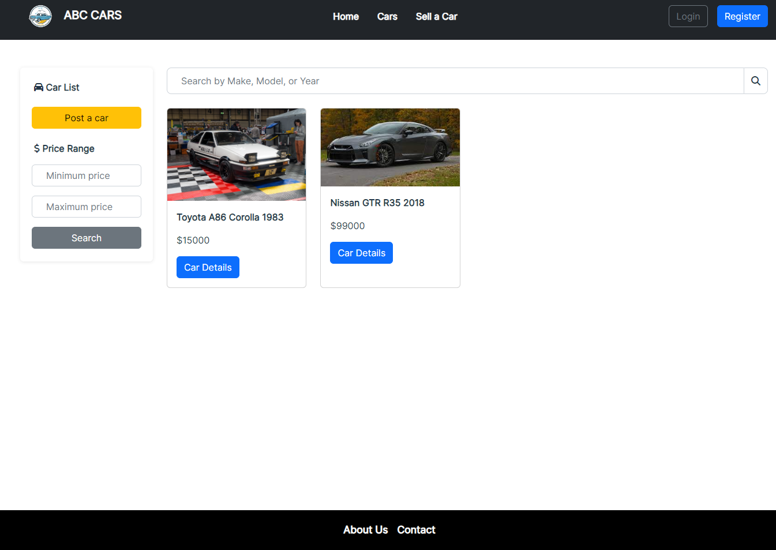
Task: Click the yellow Post a car button
Action: [x=87, y=118]
